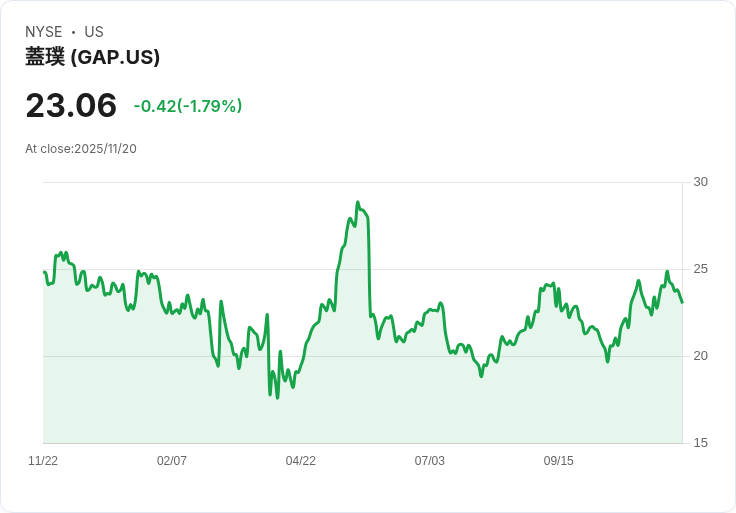Click the 02/07 x-axis date label
This screenshot has height=513, width=736.
pyautogui.click(x=172, y=461)
